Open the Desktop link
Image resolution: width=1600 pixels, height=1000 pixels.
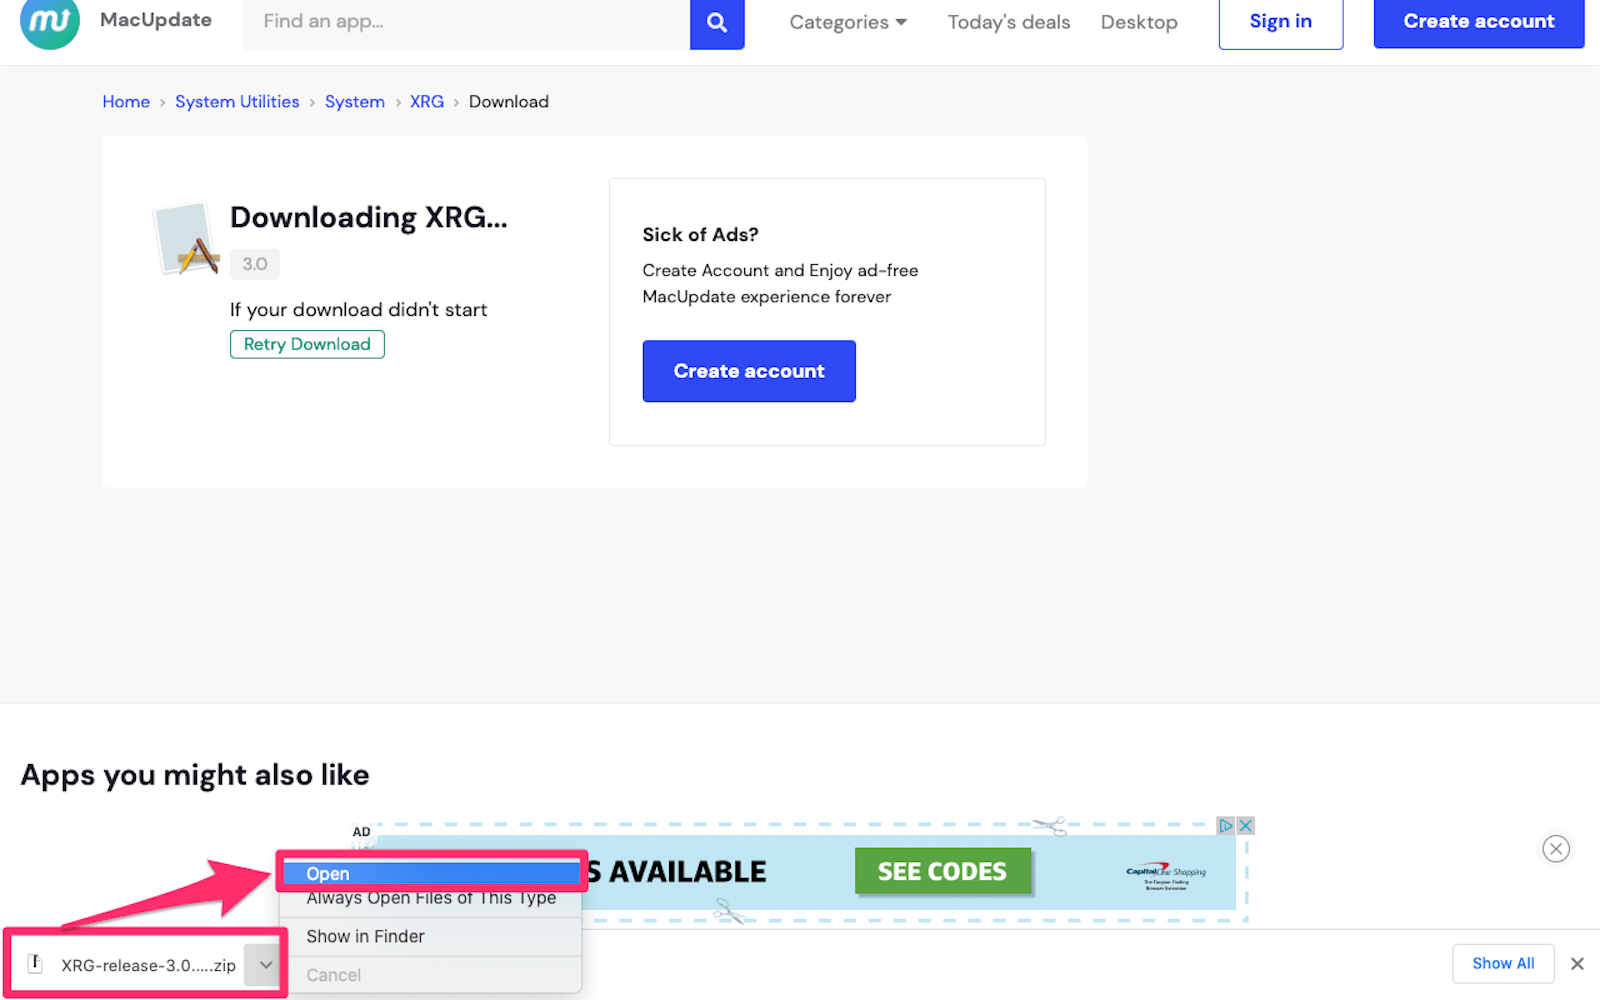tap(1139, 22)
